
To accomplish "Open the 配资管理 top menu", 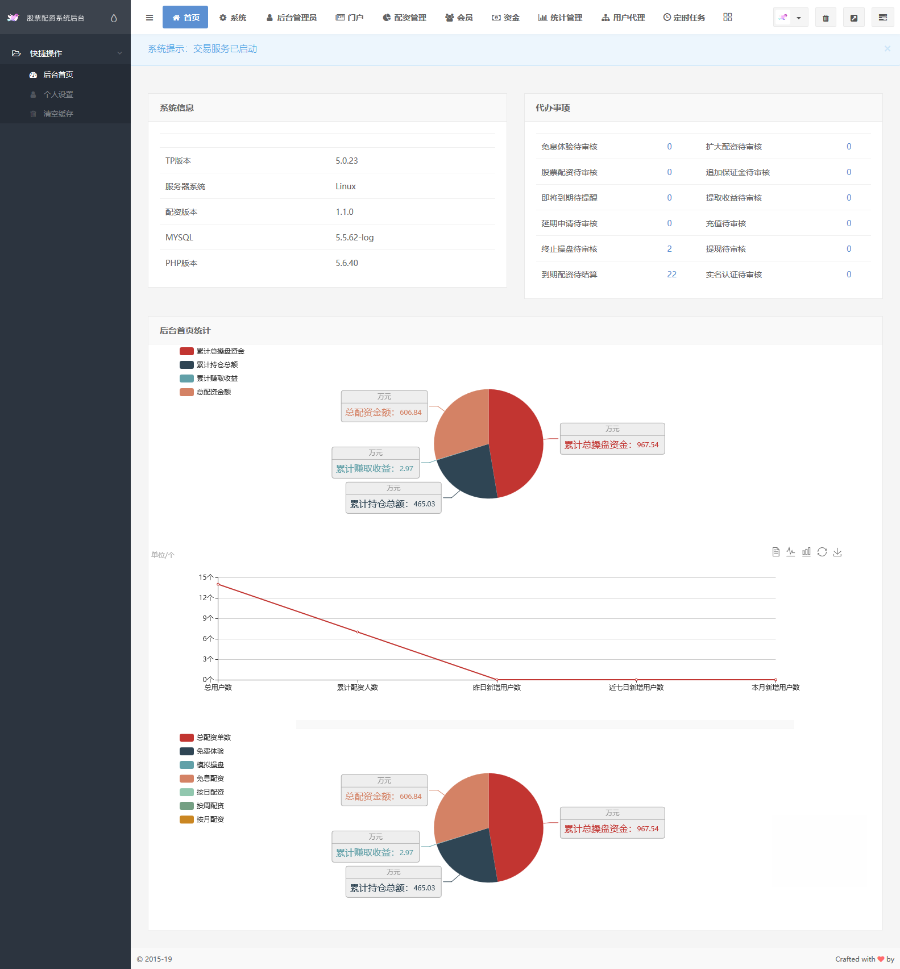I will [x=404, y=17].
